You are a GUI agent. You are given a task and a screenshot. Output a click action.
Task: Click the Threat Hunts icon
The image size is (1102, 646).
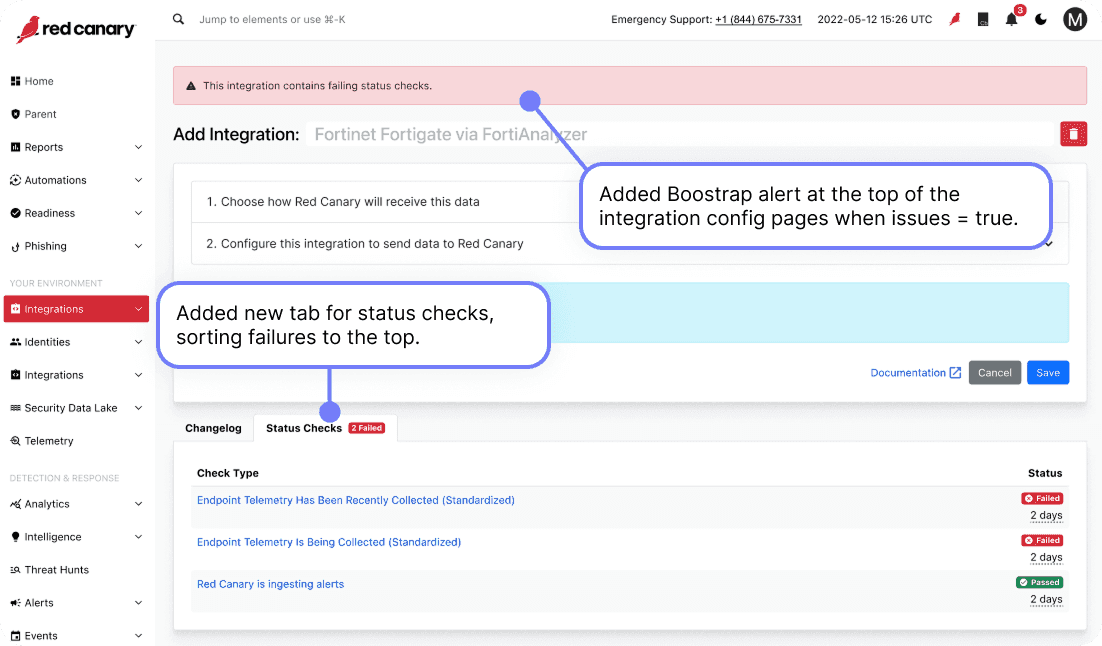[15, 569]
